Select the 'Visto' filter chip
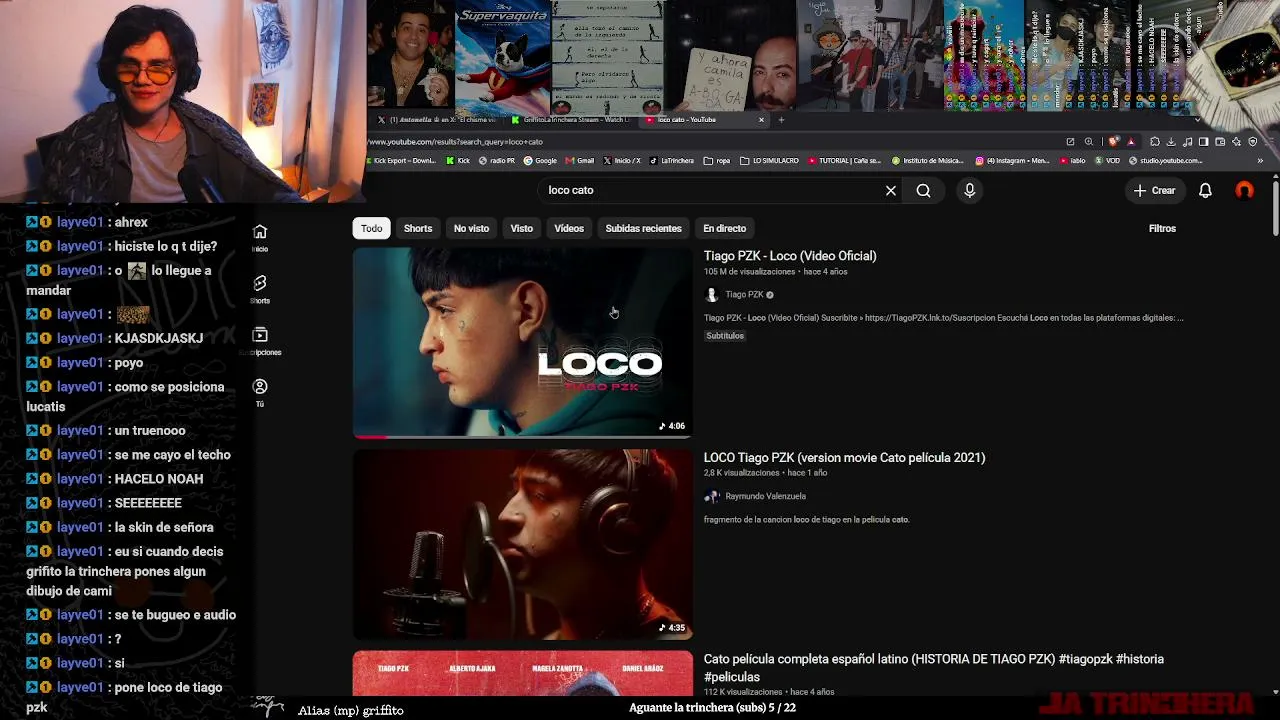 point(522,228)
